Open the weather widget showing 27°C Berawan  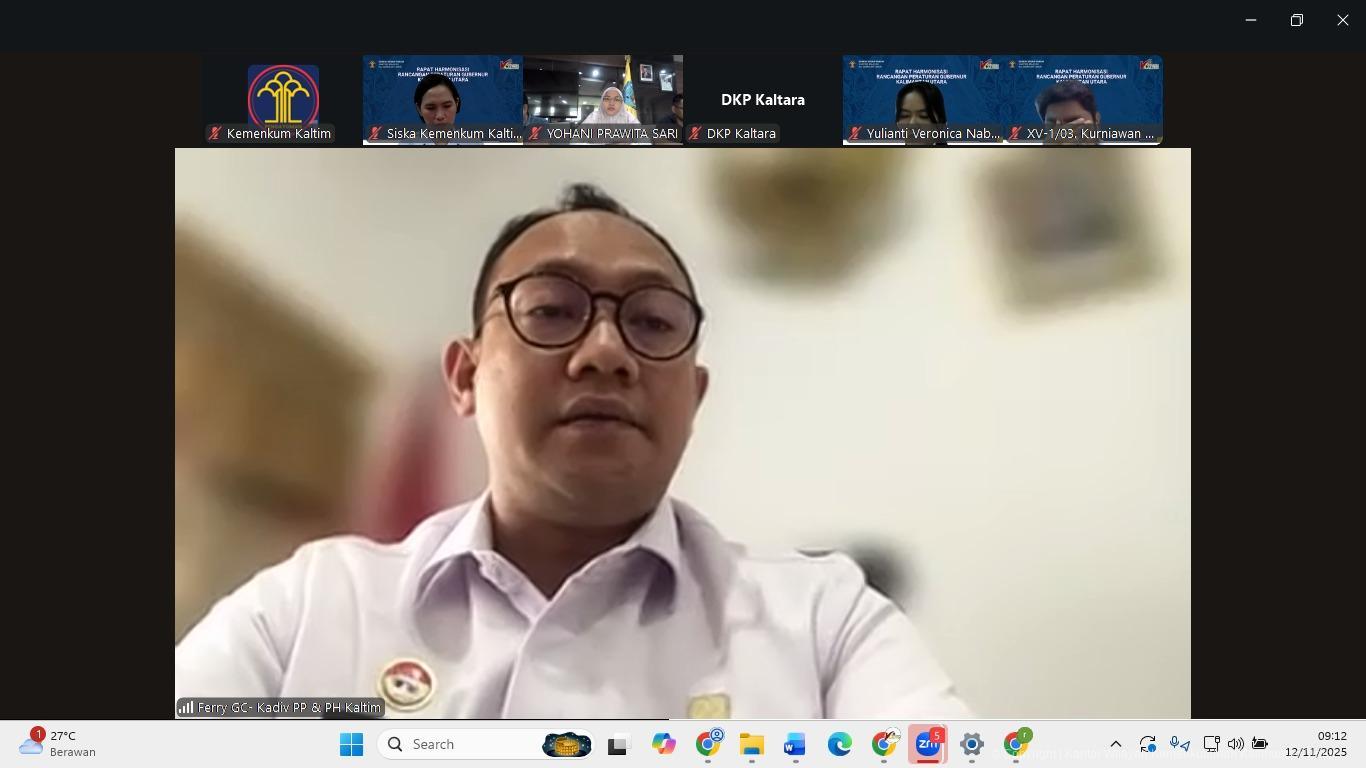pos(60,744)
